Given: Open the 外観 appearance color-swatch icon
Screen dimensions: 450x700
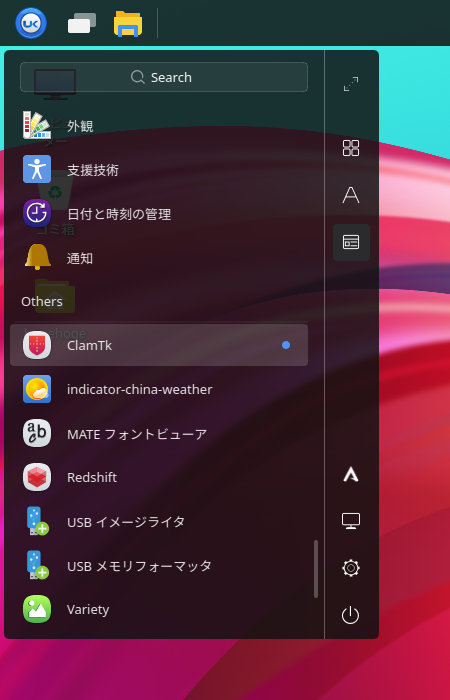Looking at the screenshot, I should pos(37,125).
